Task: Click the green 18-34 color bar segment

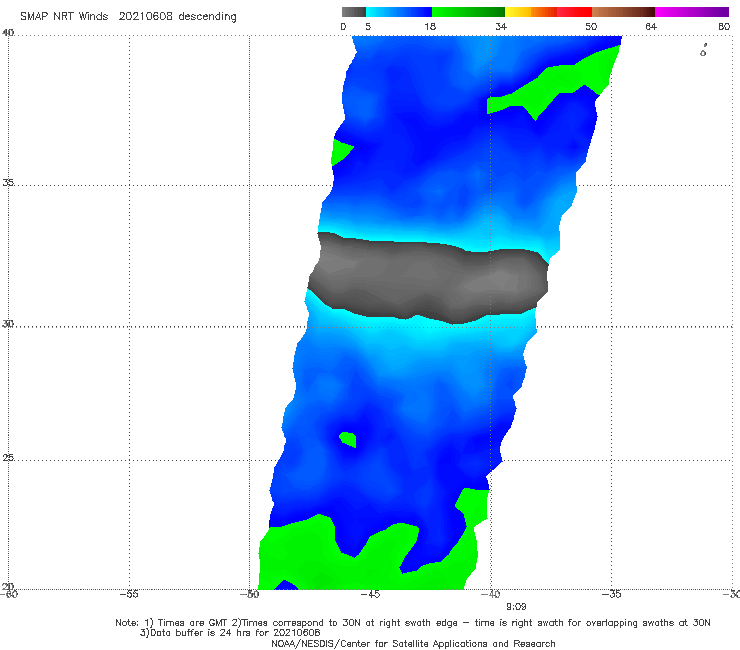Action: coord(468,12)
